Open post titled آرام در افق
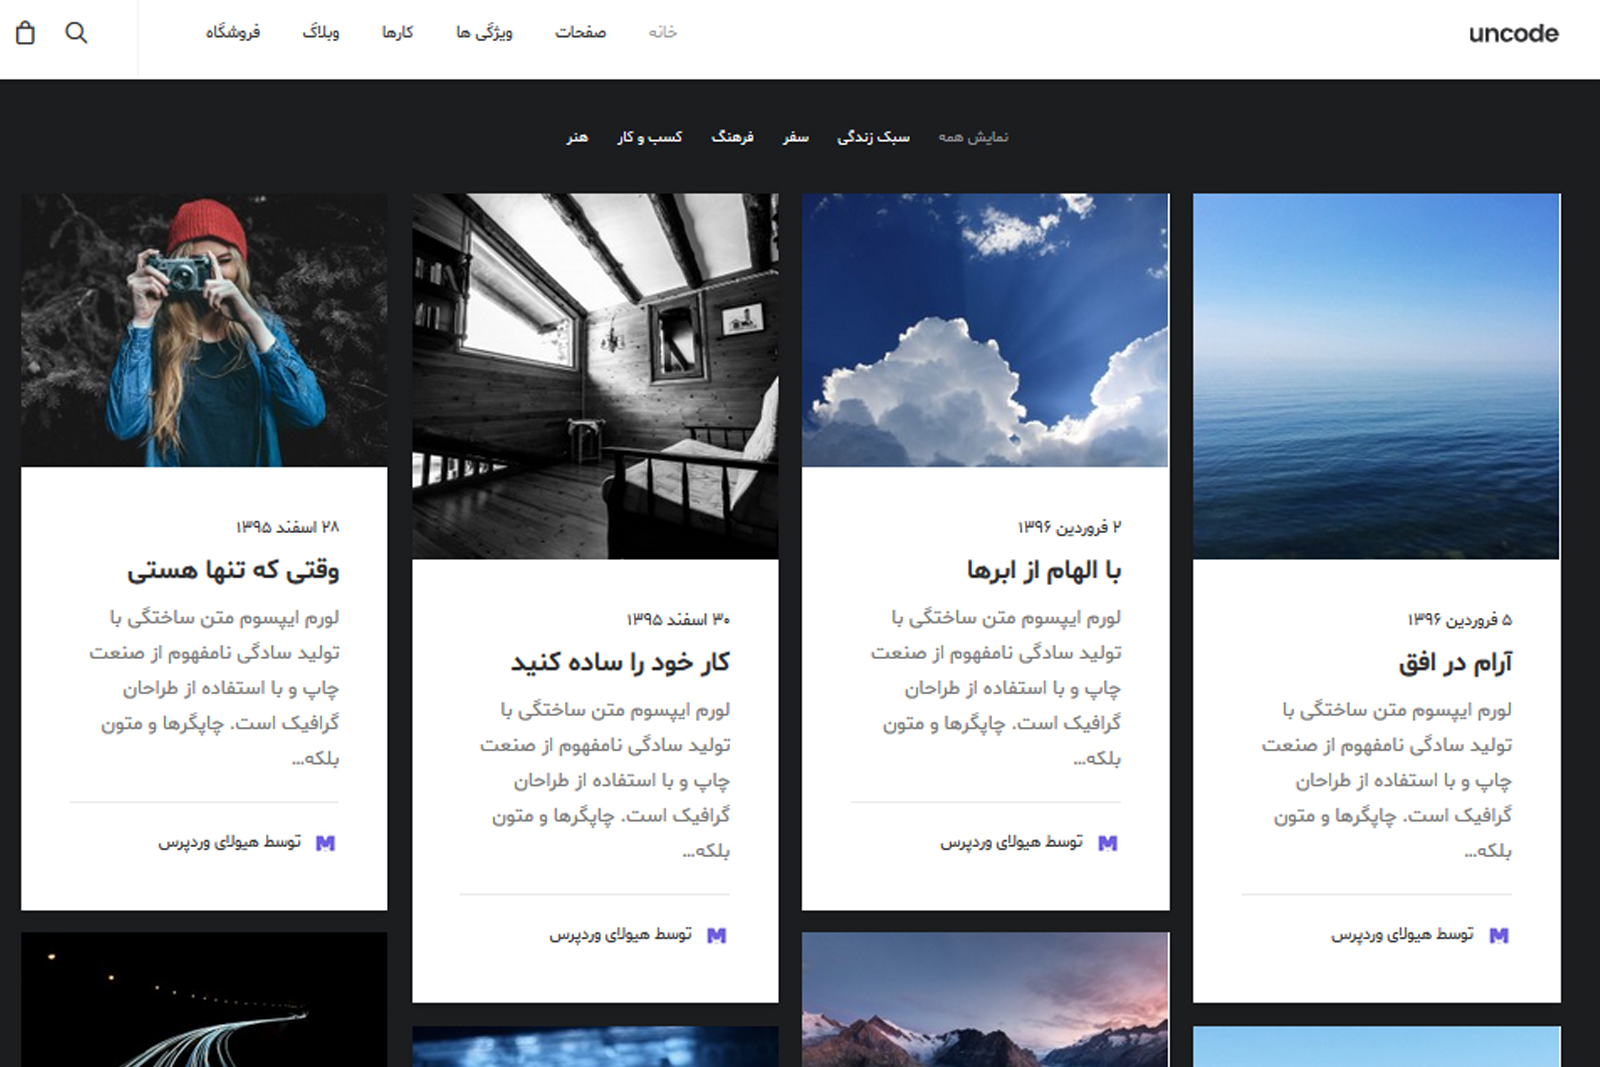The image size is (1600, 1067). click(1455, 662)
